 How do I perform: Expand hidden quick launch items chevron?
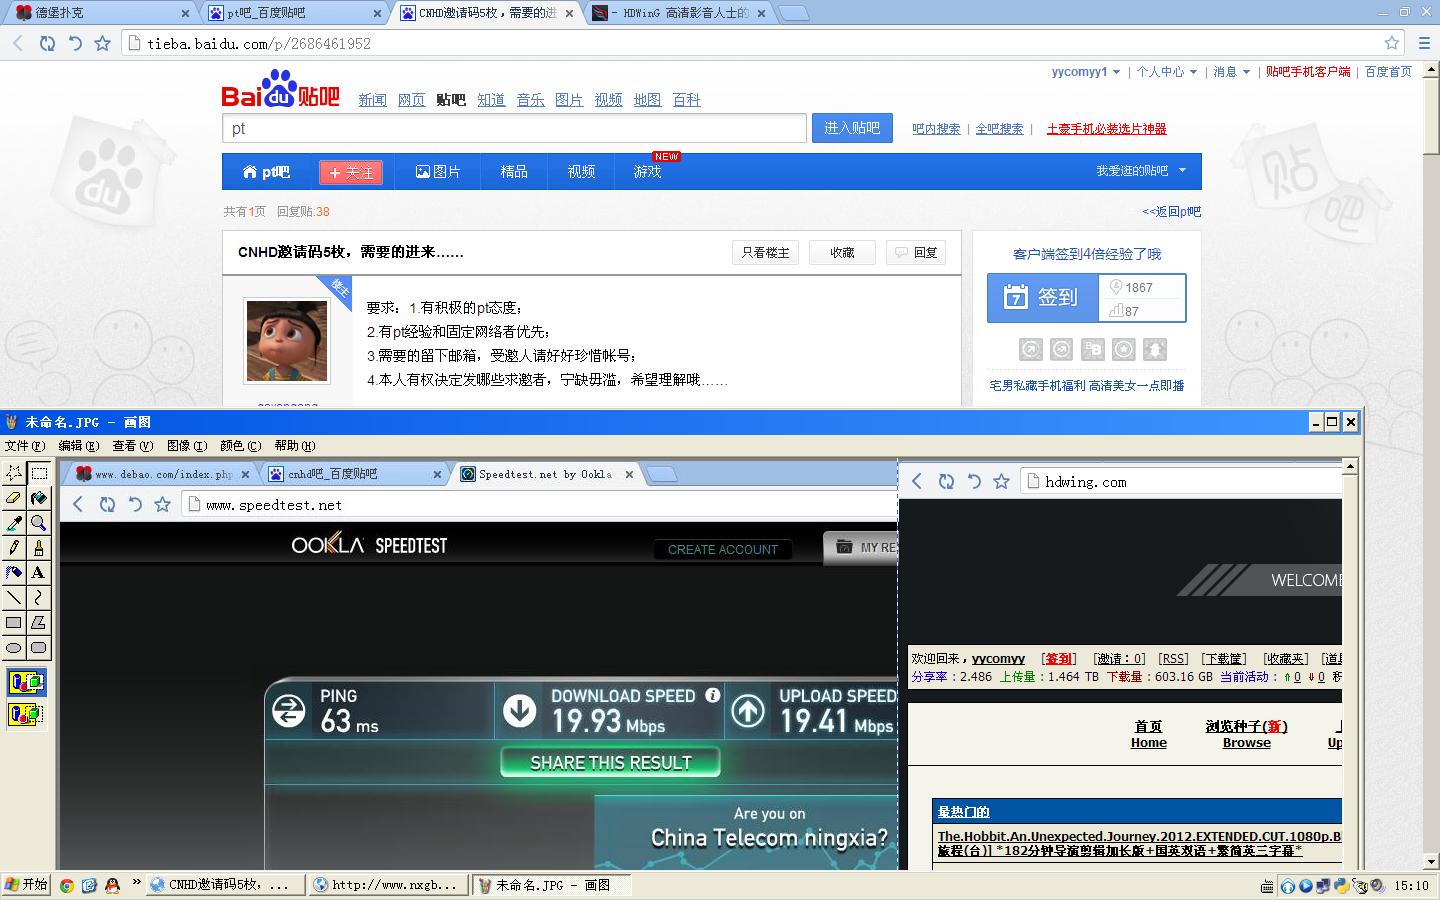(137, 883)
